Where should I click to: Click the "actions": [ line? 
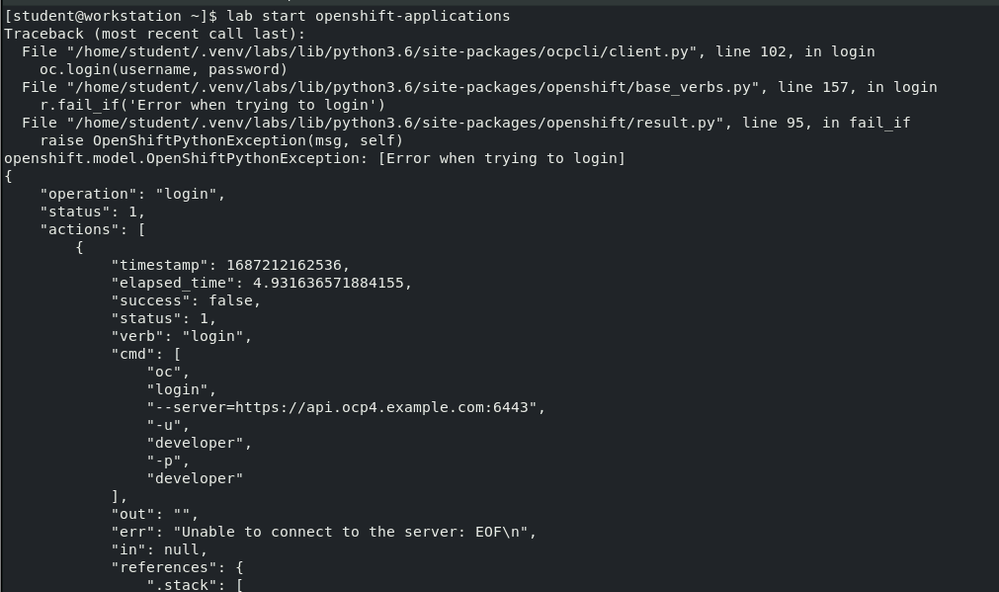pyautogui.click(x=92, y=229)
